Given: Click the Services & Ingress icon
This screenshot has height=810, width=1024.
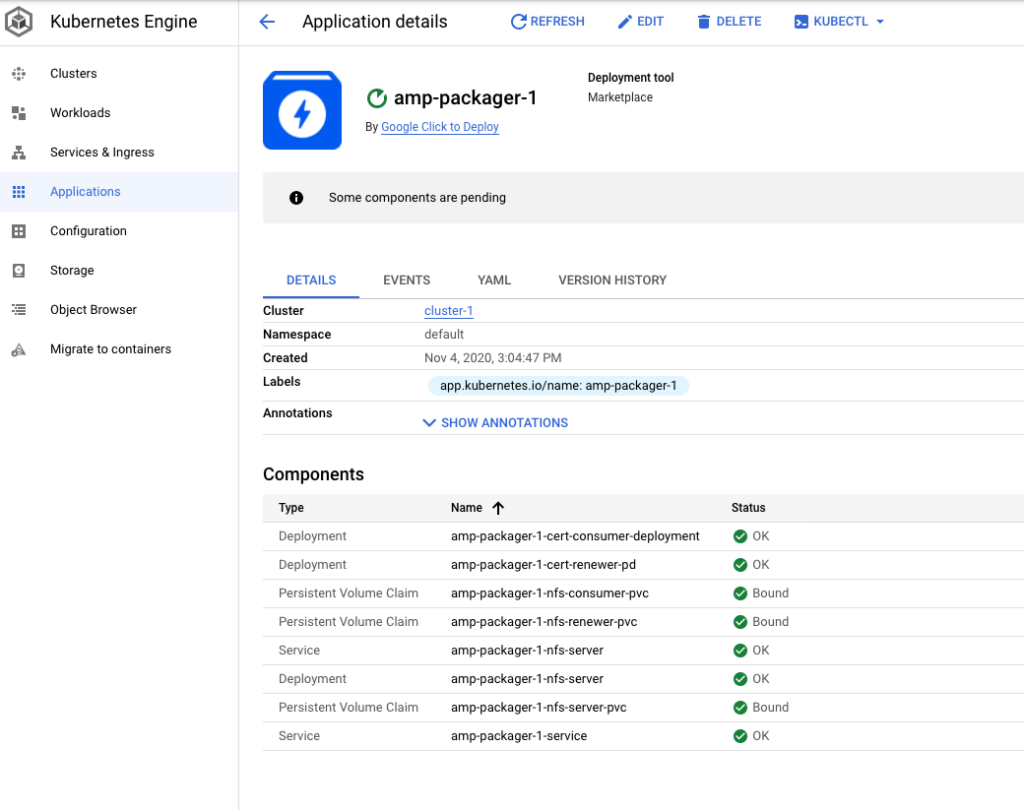Looking at the screenshot, I should 19,152.
